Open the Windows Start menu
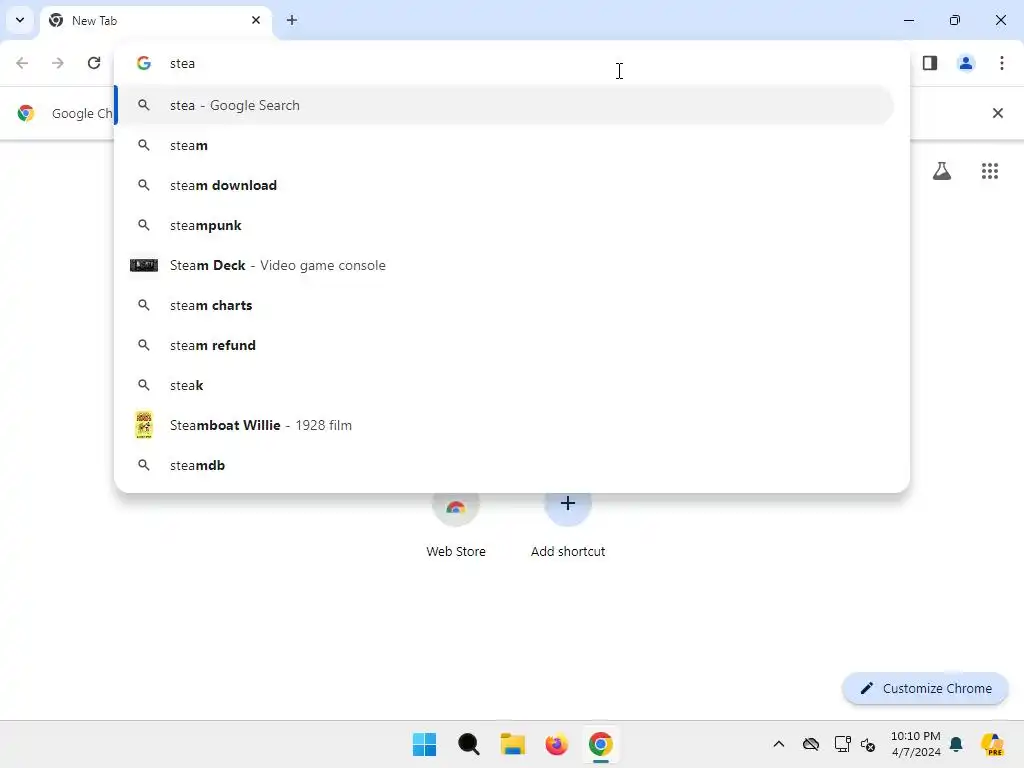1024x768 pixels. pyautogui.click(x=424, y=744)
